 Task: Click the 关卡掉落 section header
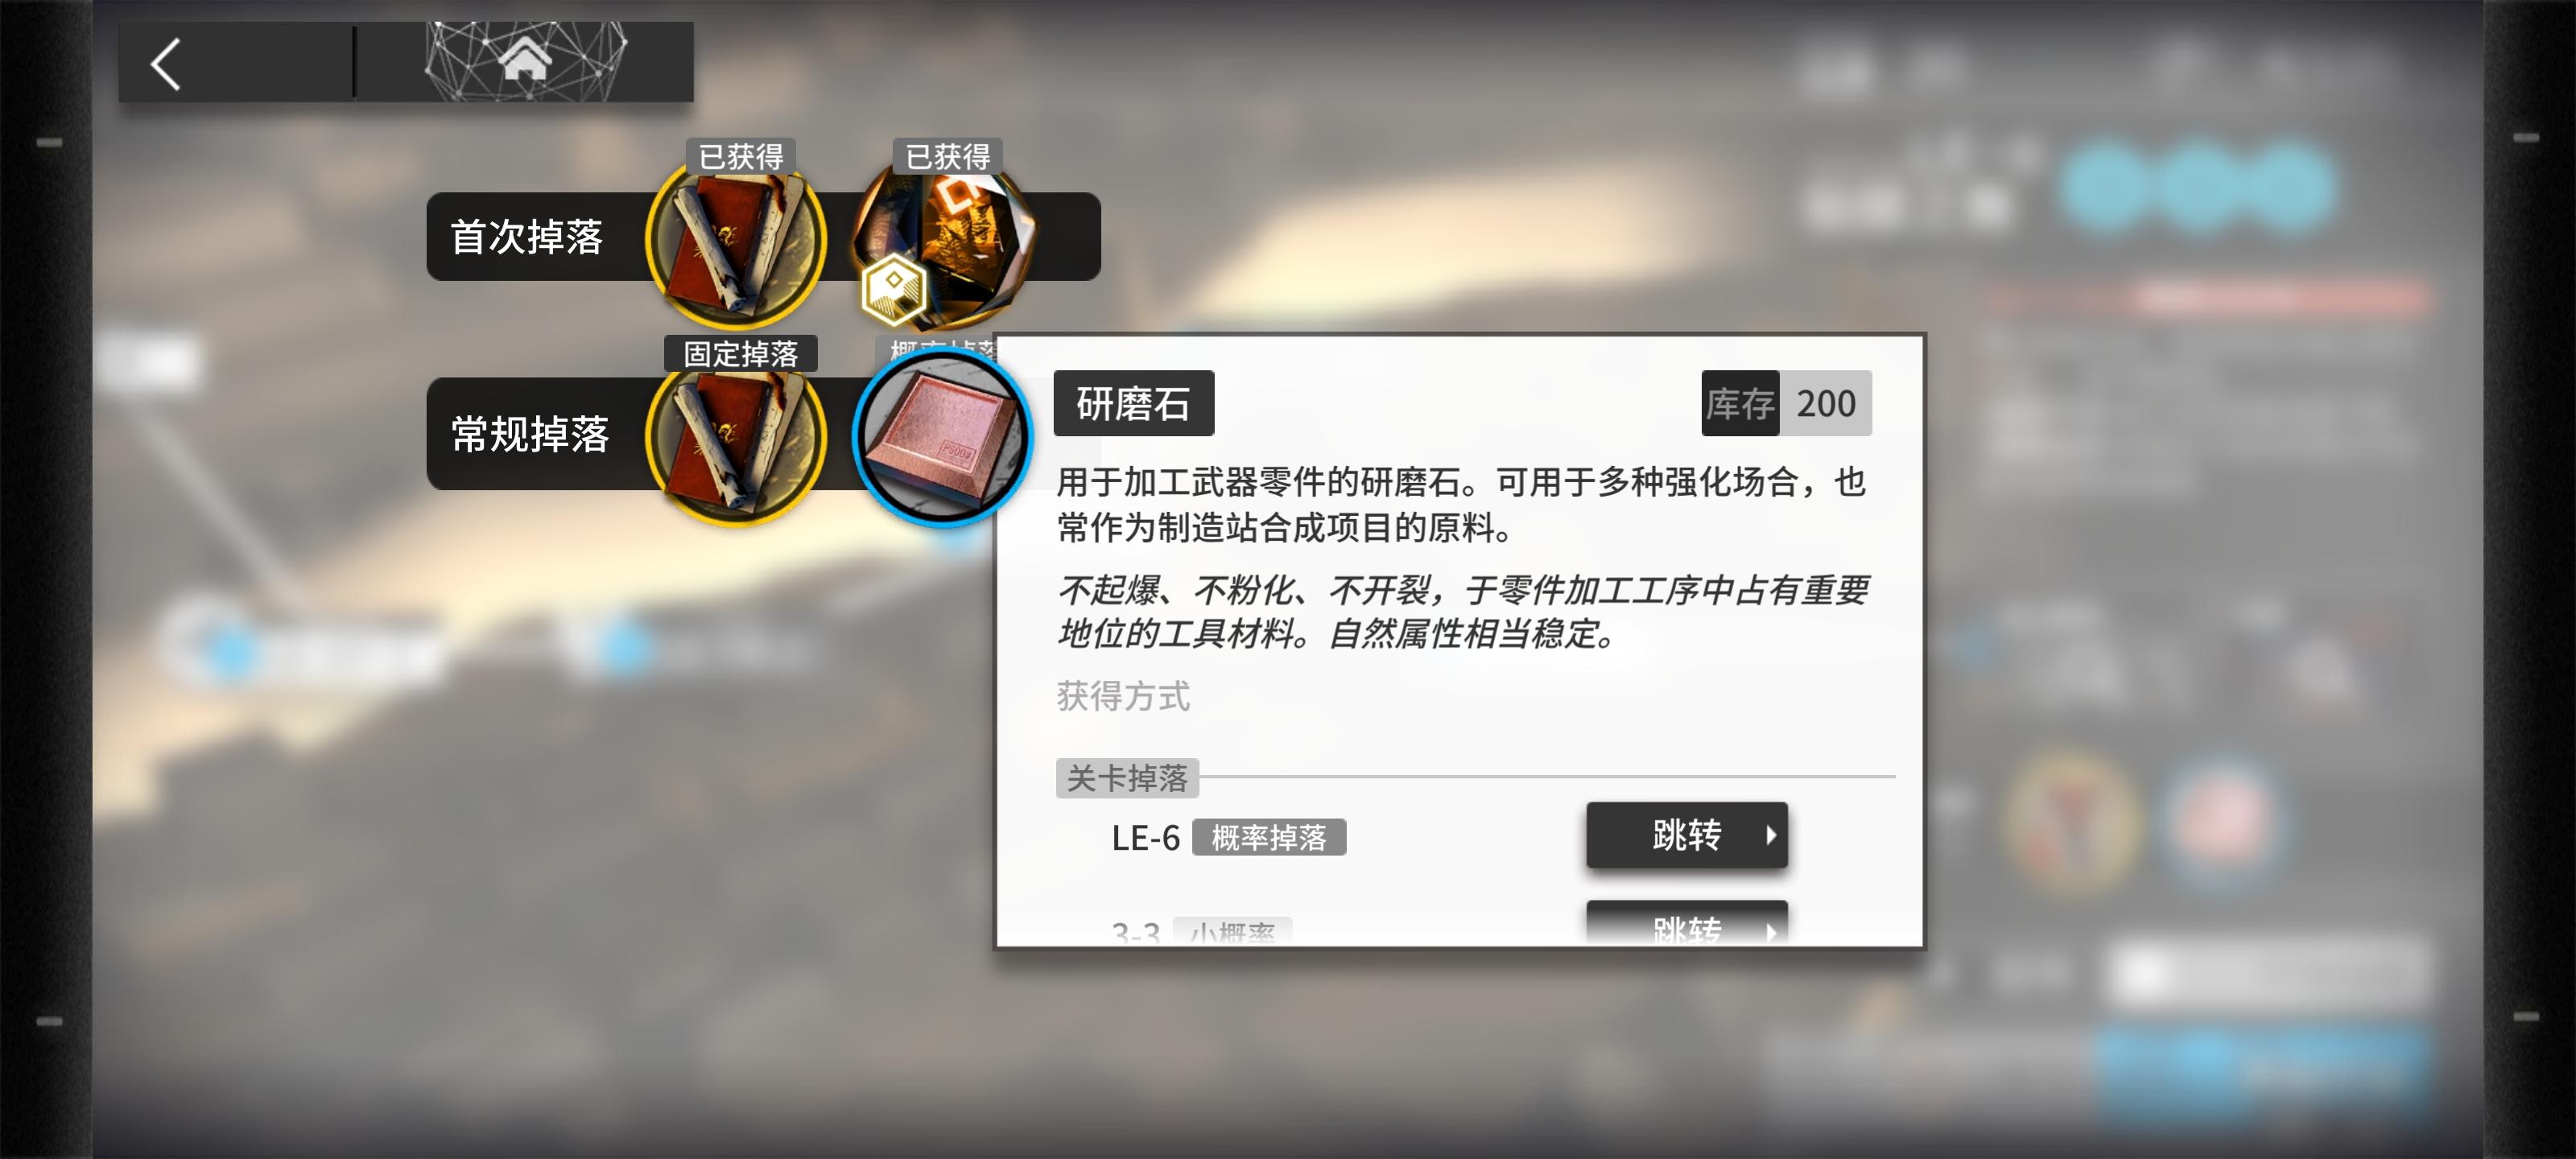click(x=1126, y=777)
